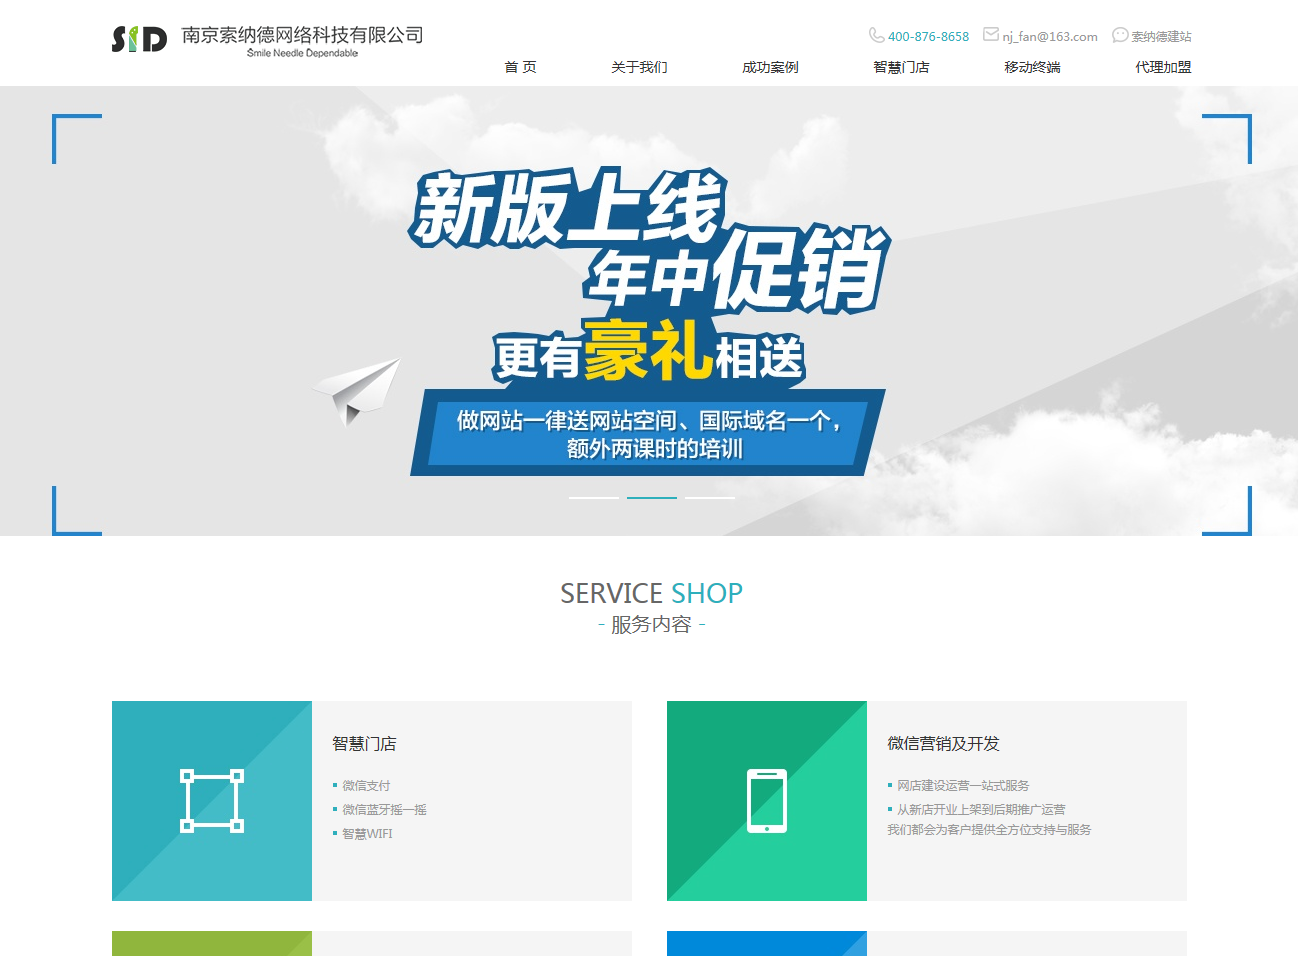This screenshot has height=956, width=1298.
Task: Click the white frame icon on the 智慧门店 card
Action: [211, 800]
